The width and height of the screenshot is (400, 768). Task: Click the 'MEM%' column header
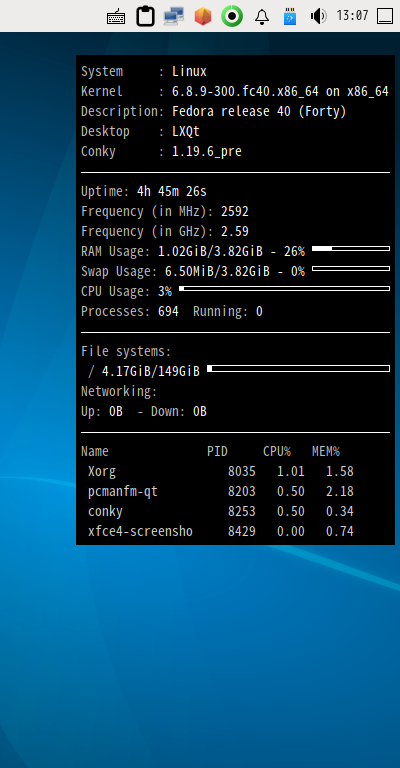coord(326,452)
